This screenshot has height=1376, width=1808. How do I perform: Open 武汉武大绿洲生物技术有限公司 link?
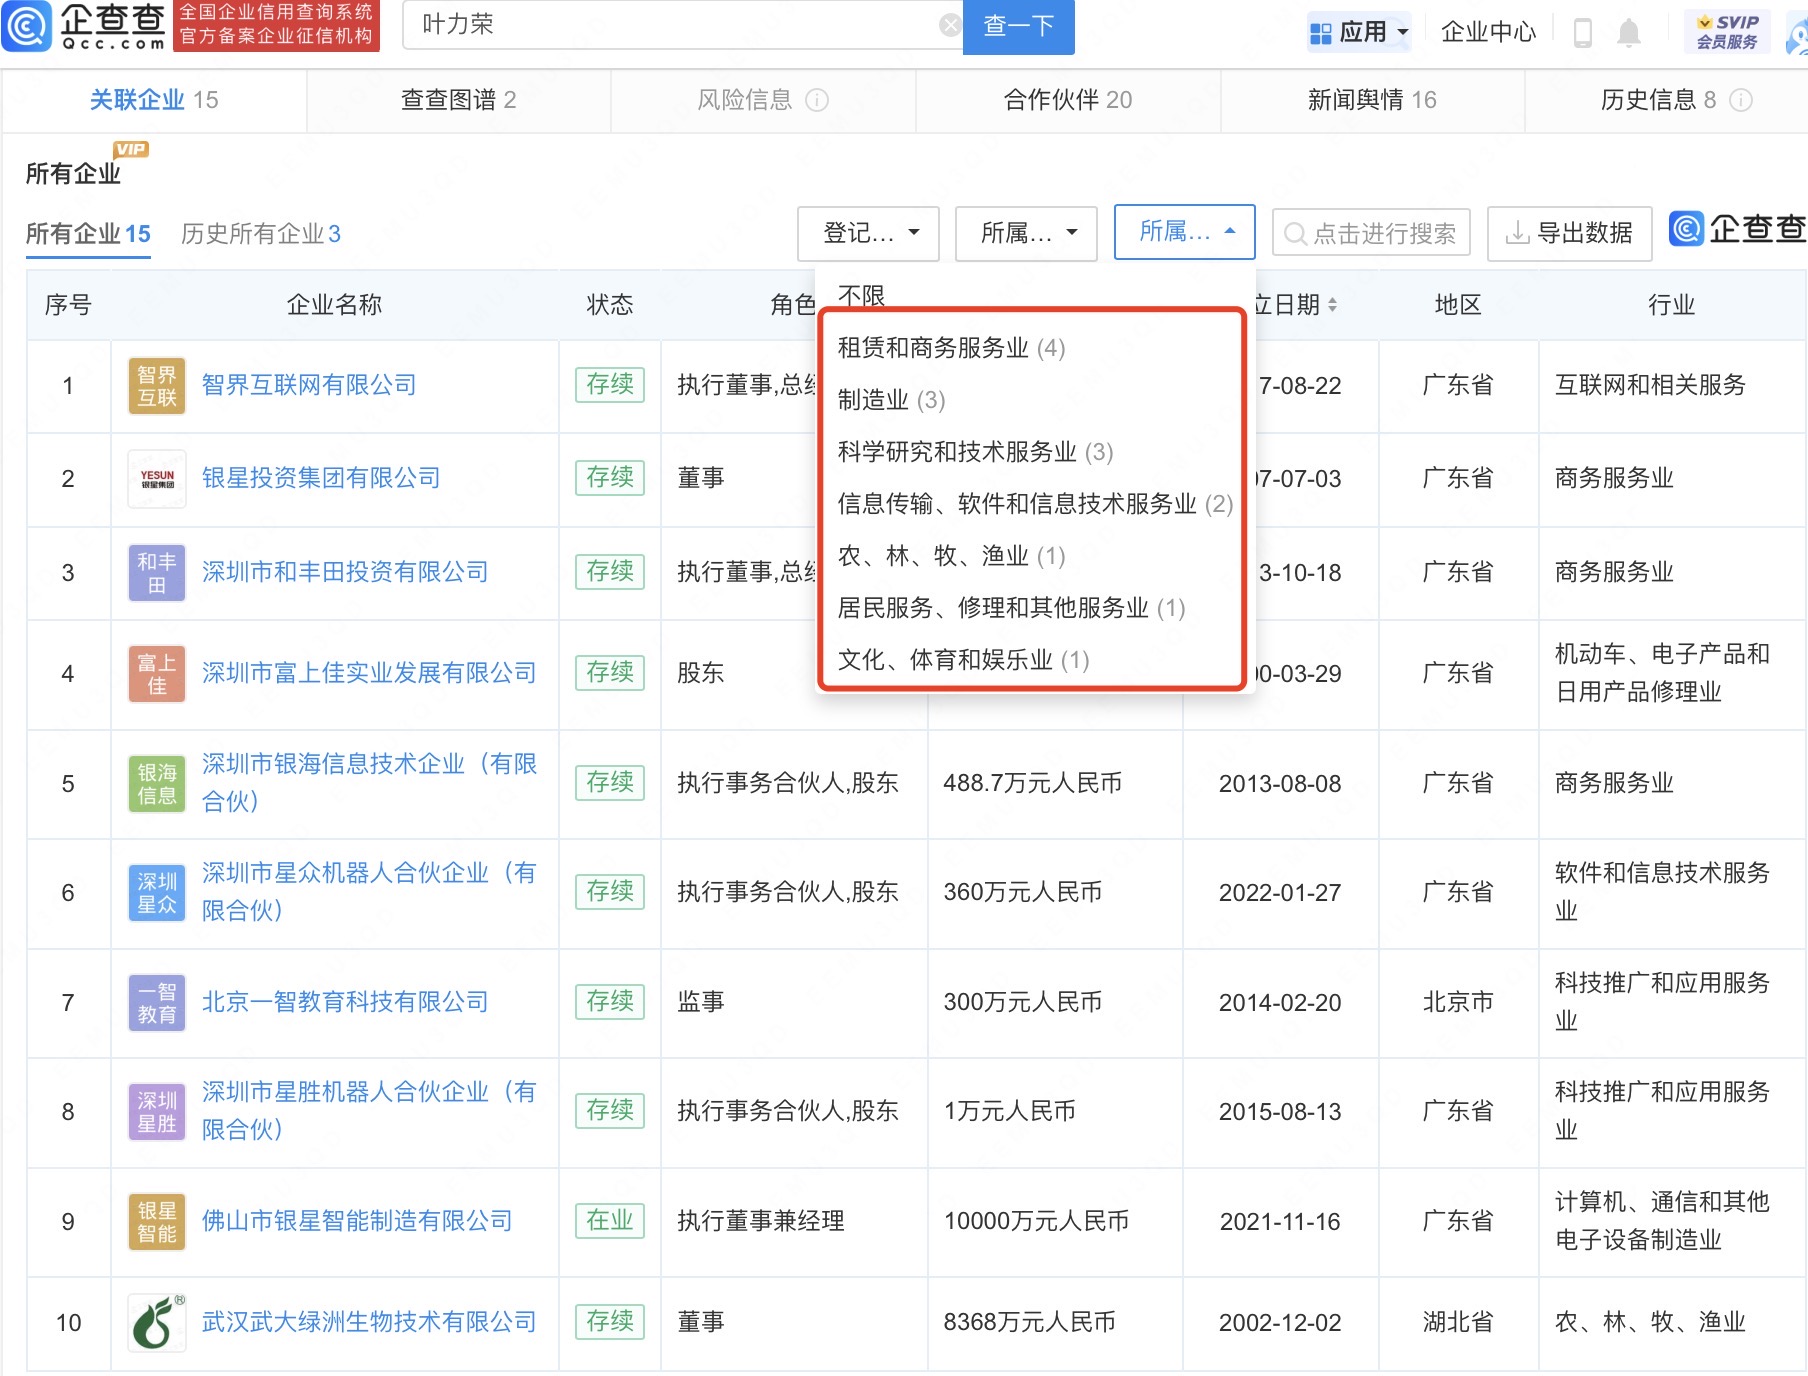click(369, 1322)
